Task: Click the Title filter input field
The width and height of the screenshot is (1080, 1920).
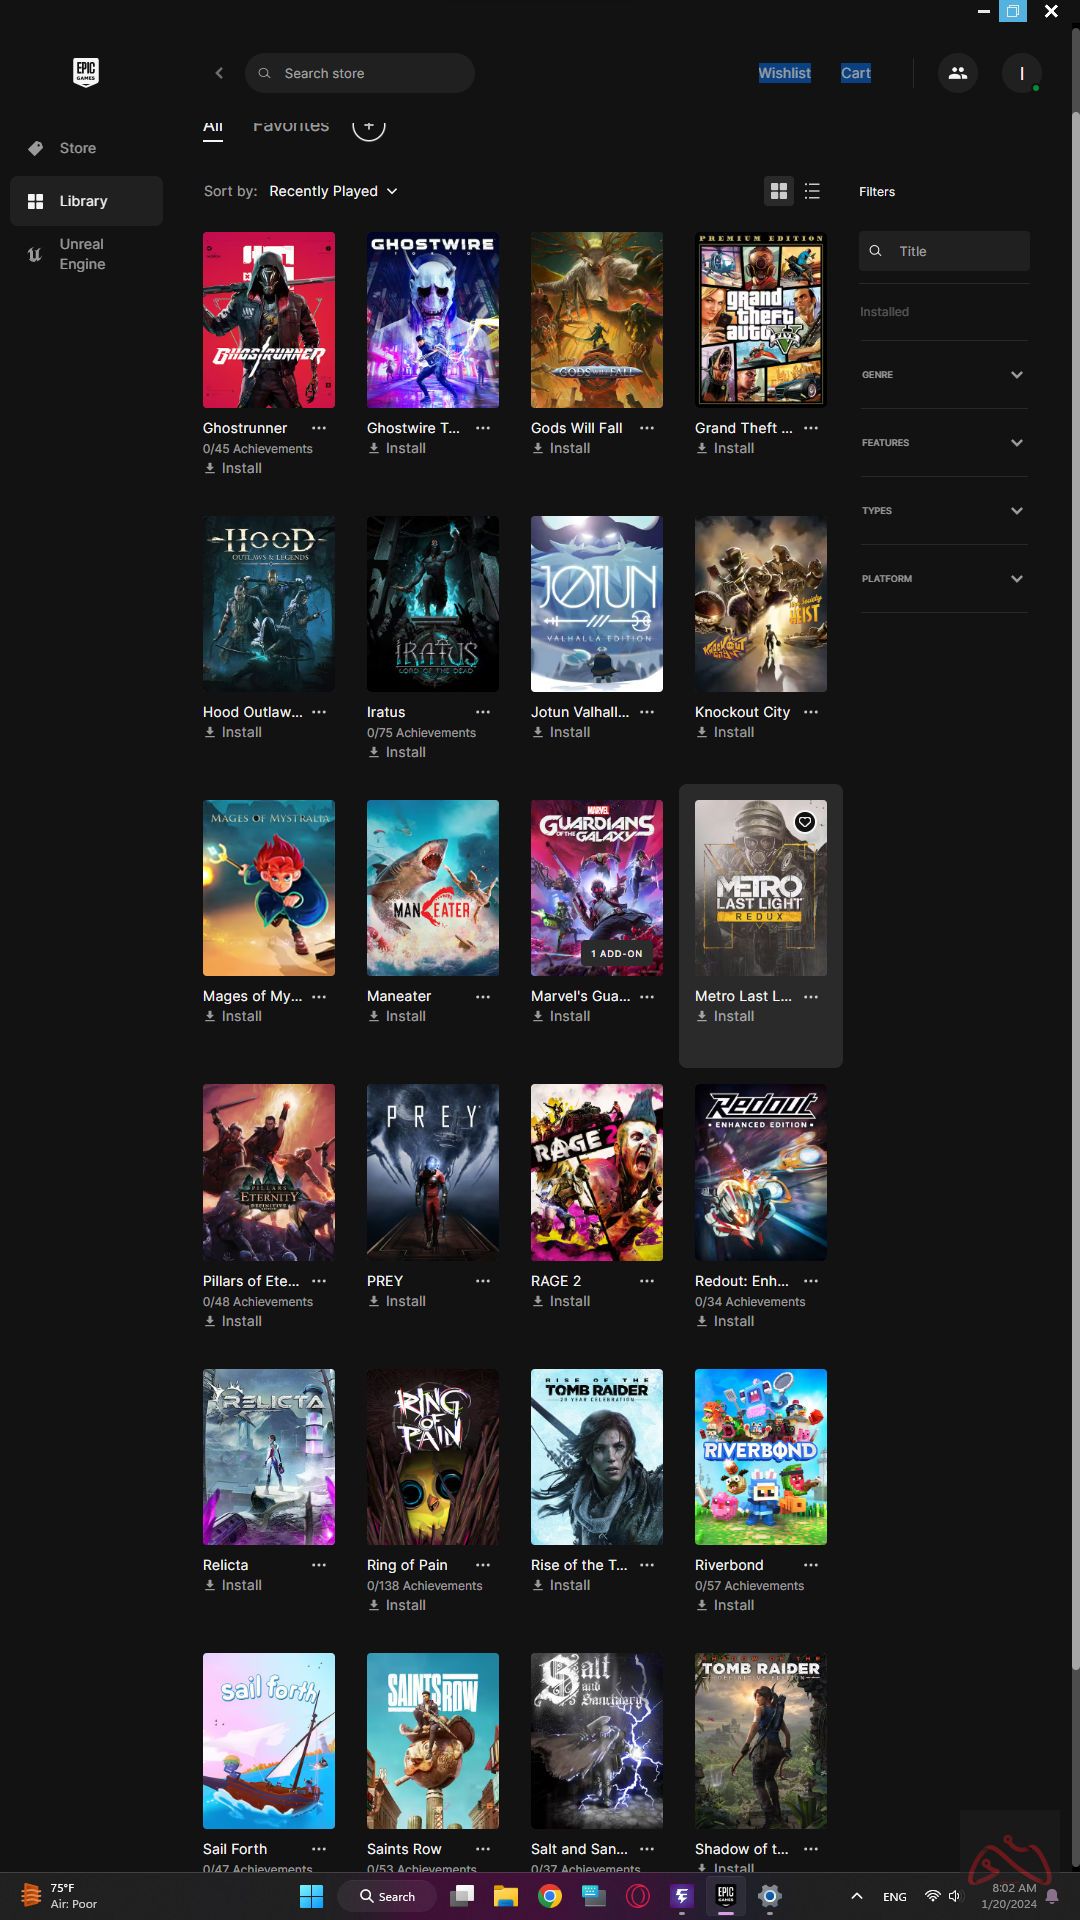Action: 955,251
